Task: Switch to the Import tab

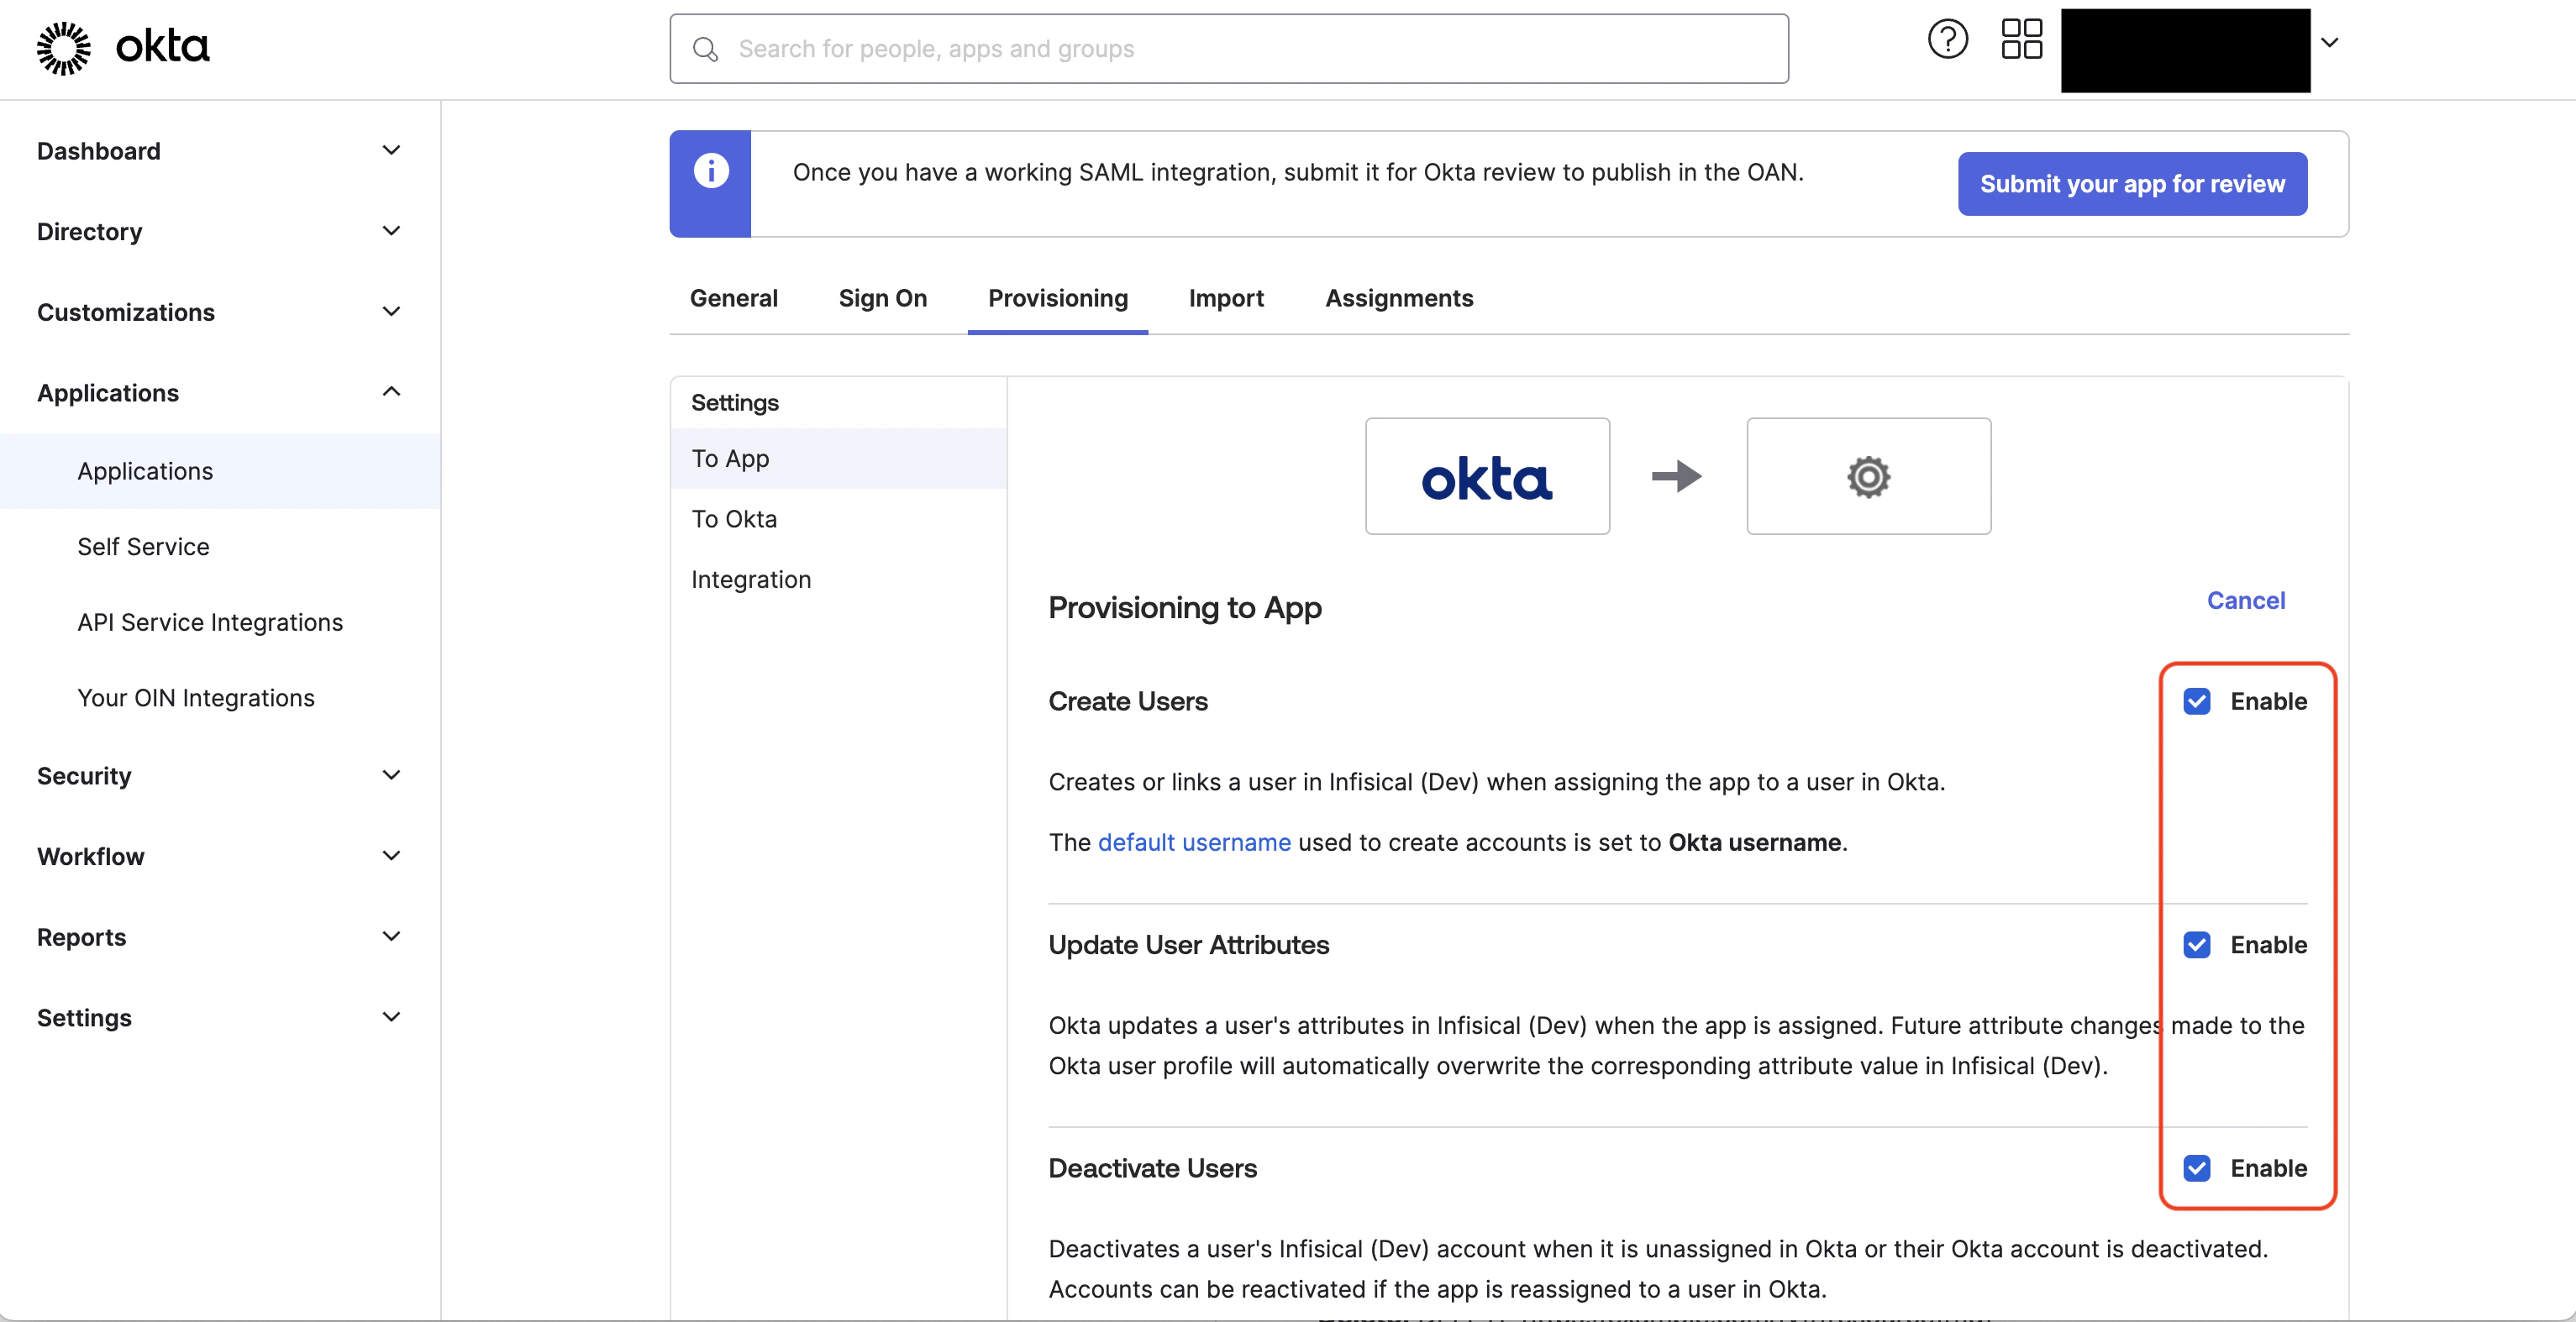Action: [x=1226, y=298]
